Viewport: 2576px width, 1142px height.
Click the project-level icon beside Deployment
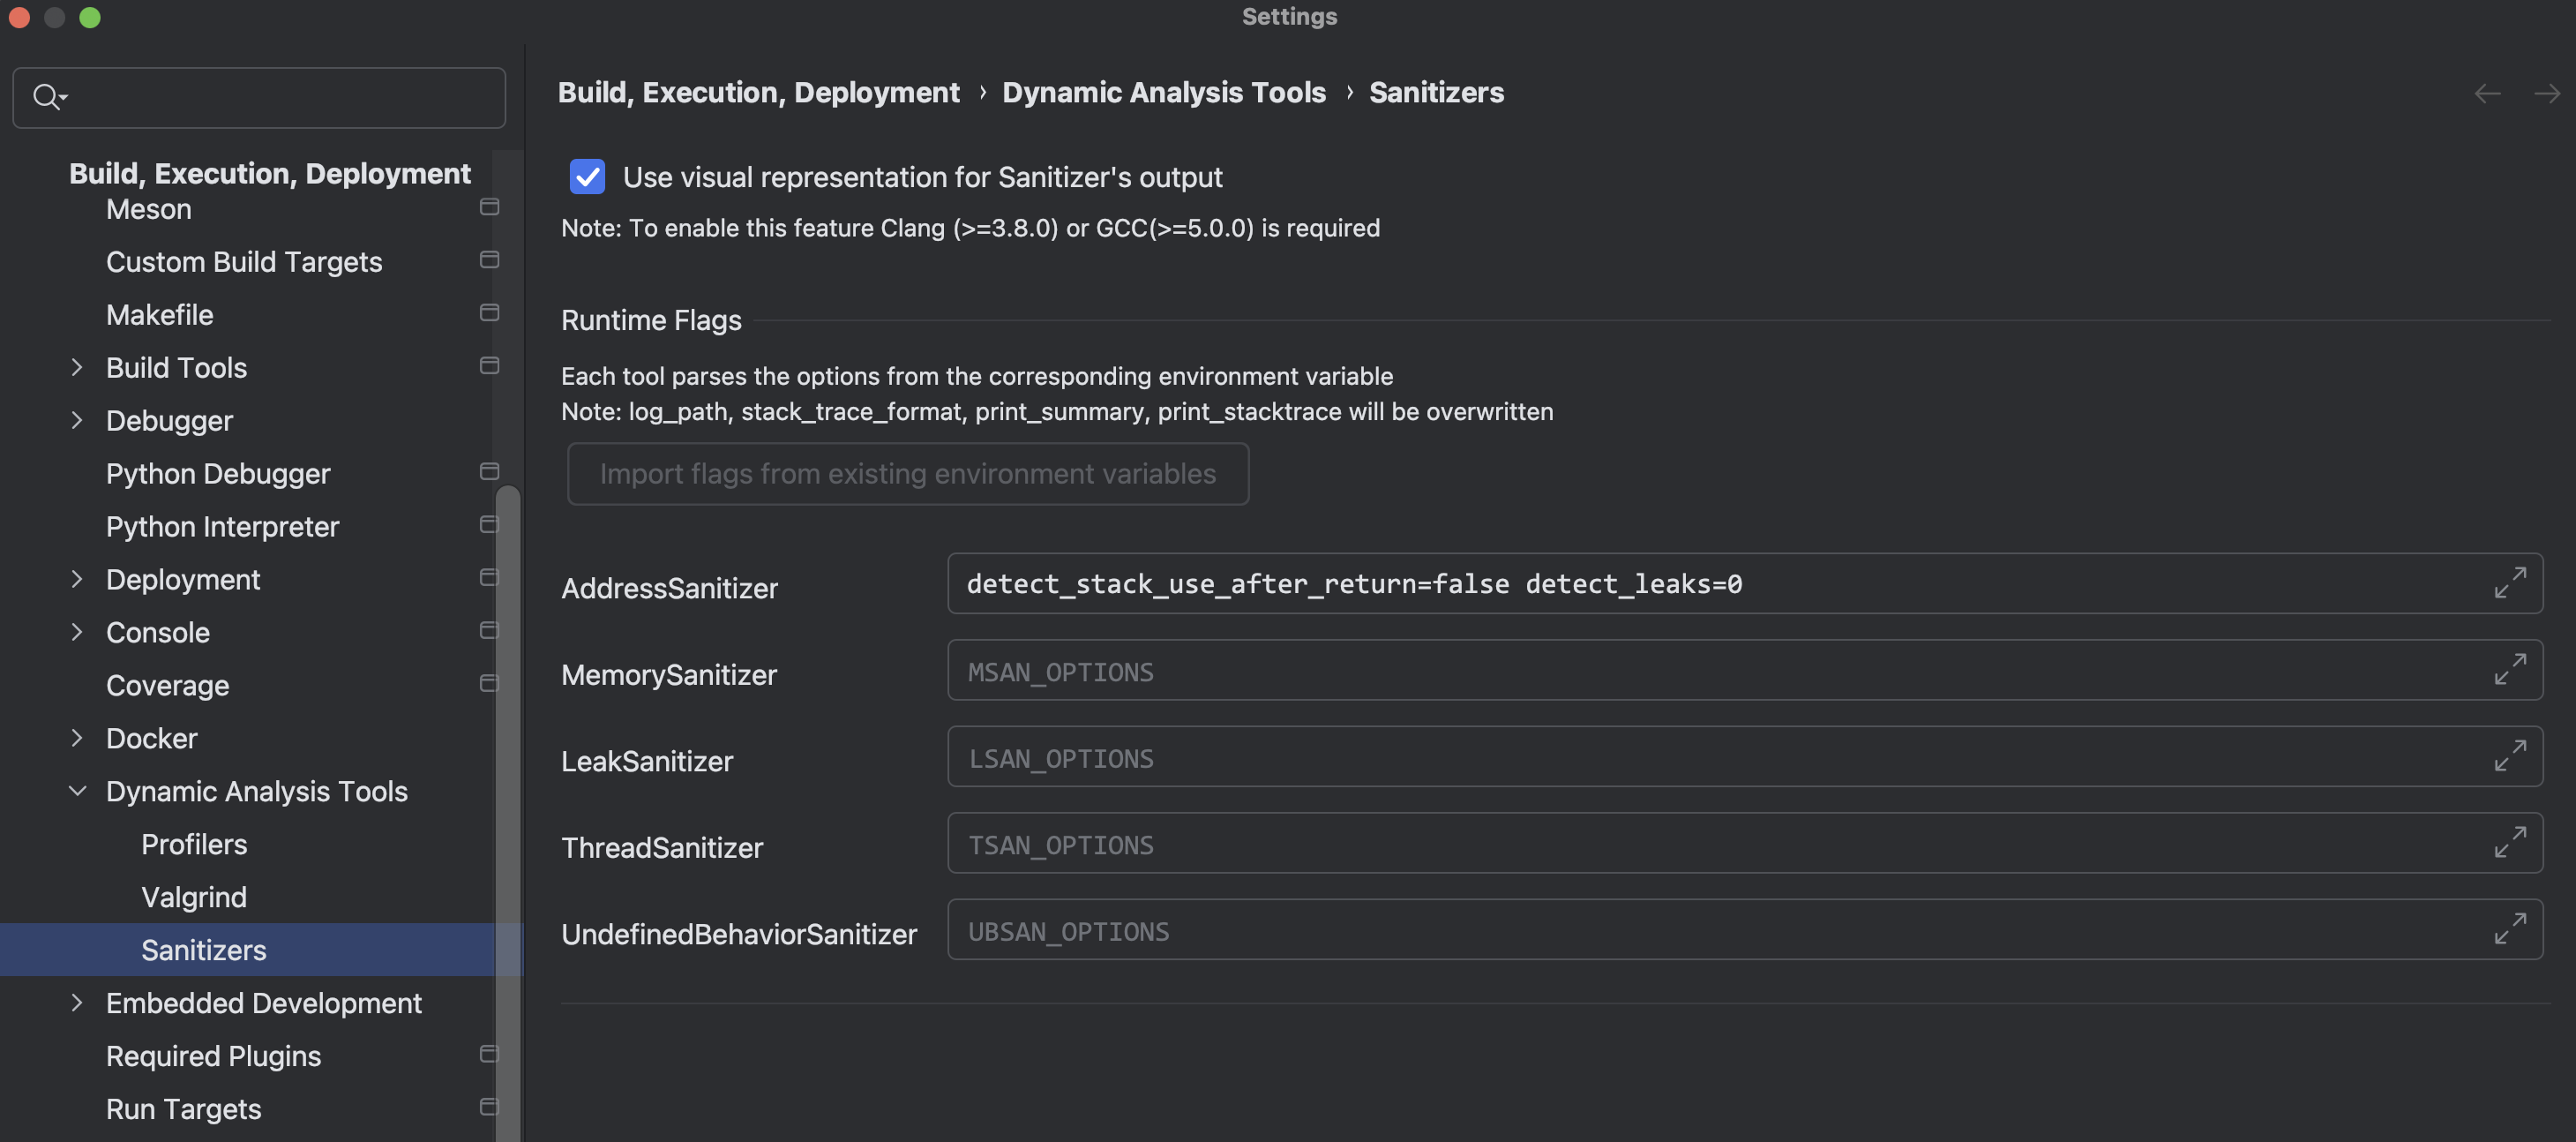[489, 578]
